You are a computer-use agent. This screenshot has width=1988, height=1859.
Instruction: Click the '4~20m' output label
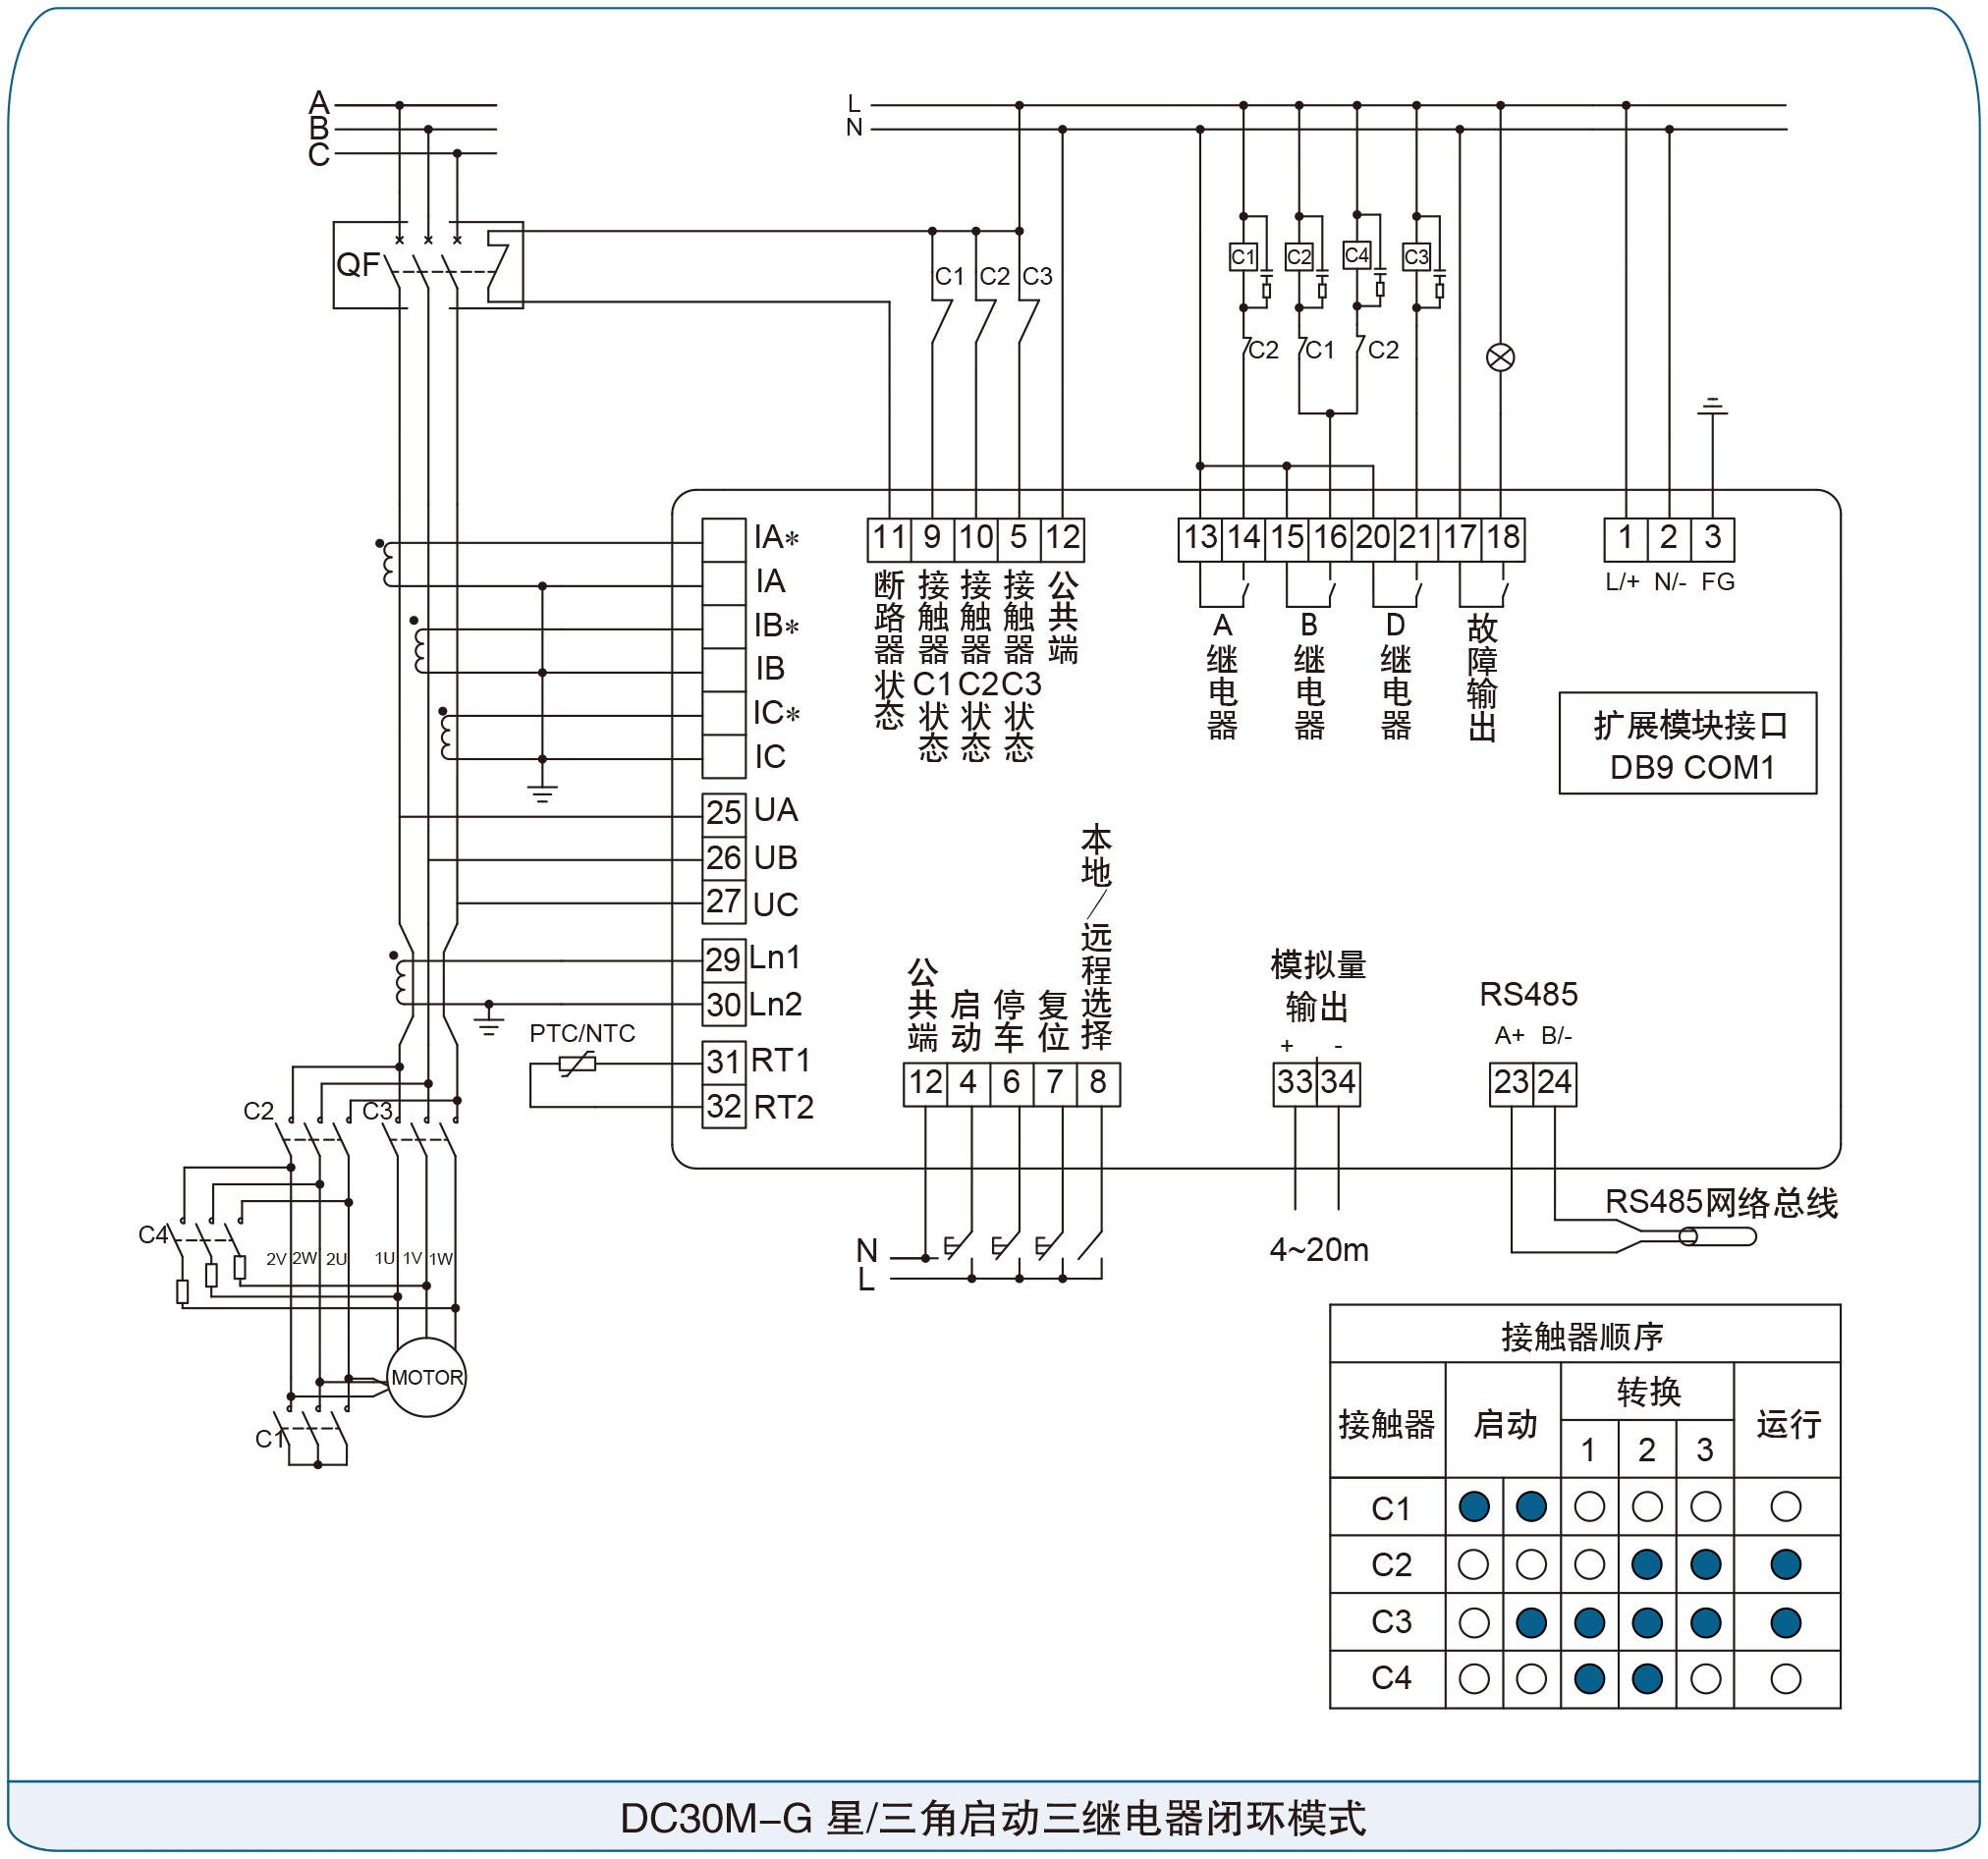(x=1319, y=1250)
